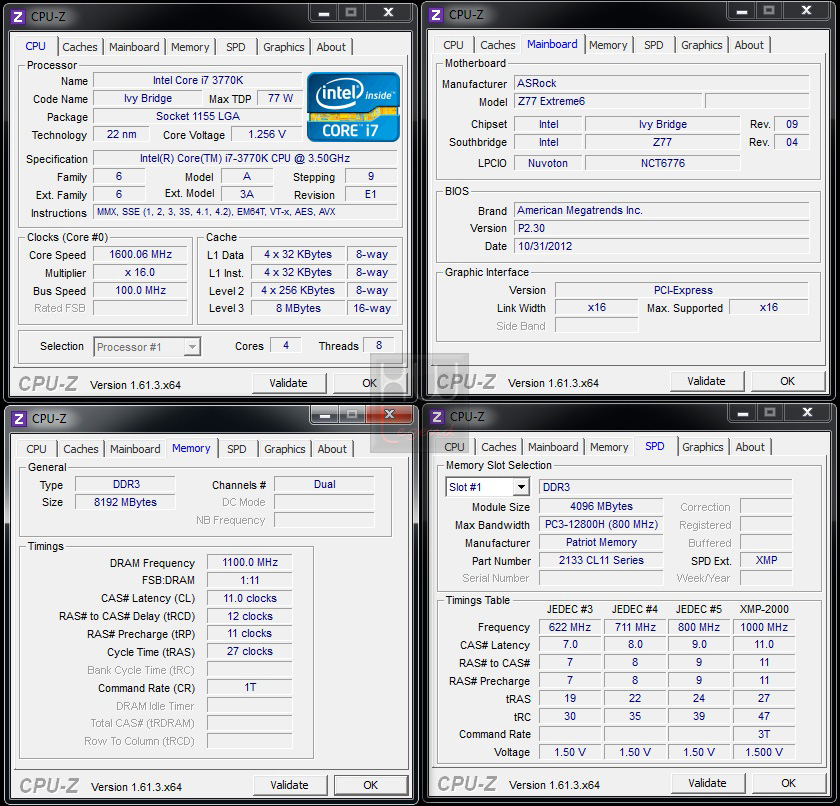Open About tab in CPU window
Image resolution: width=840 pixels, height=806 pixels.
(x=331, y=47)
